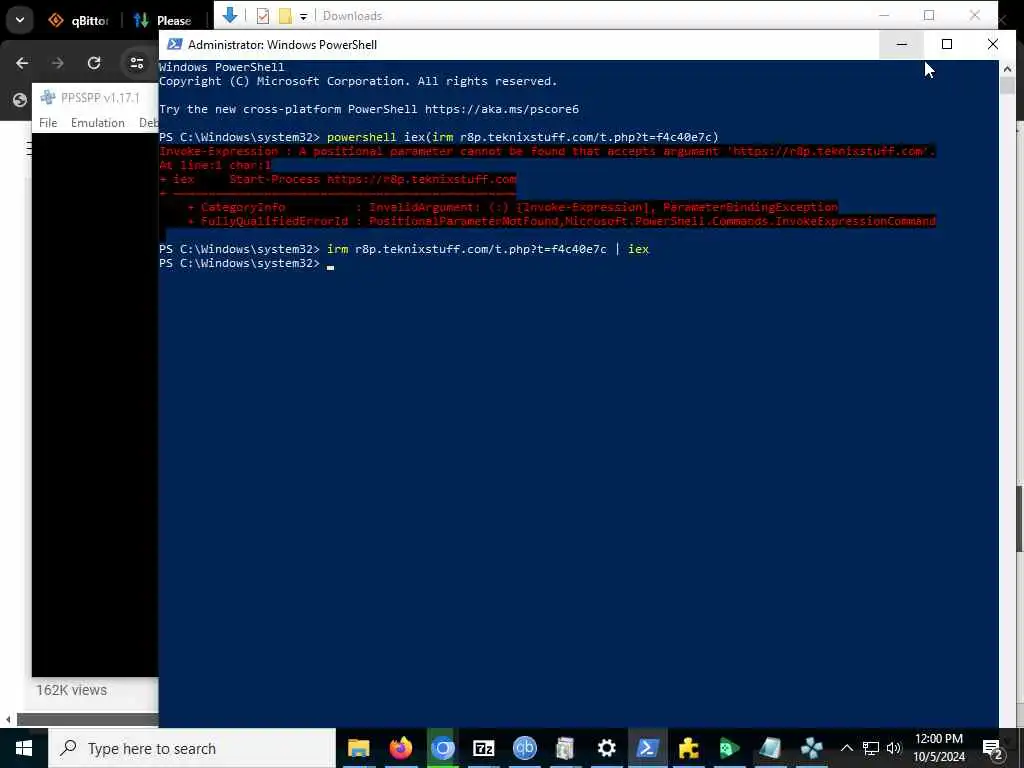Screen dimensions: 1024x768
Task: Click the aka.ms/pscore6 URL text
Action: click(502, 109)
